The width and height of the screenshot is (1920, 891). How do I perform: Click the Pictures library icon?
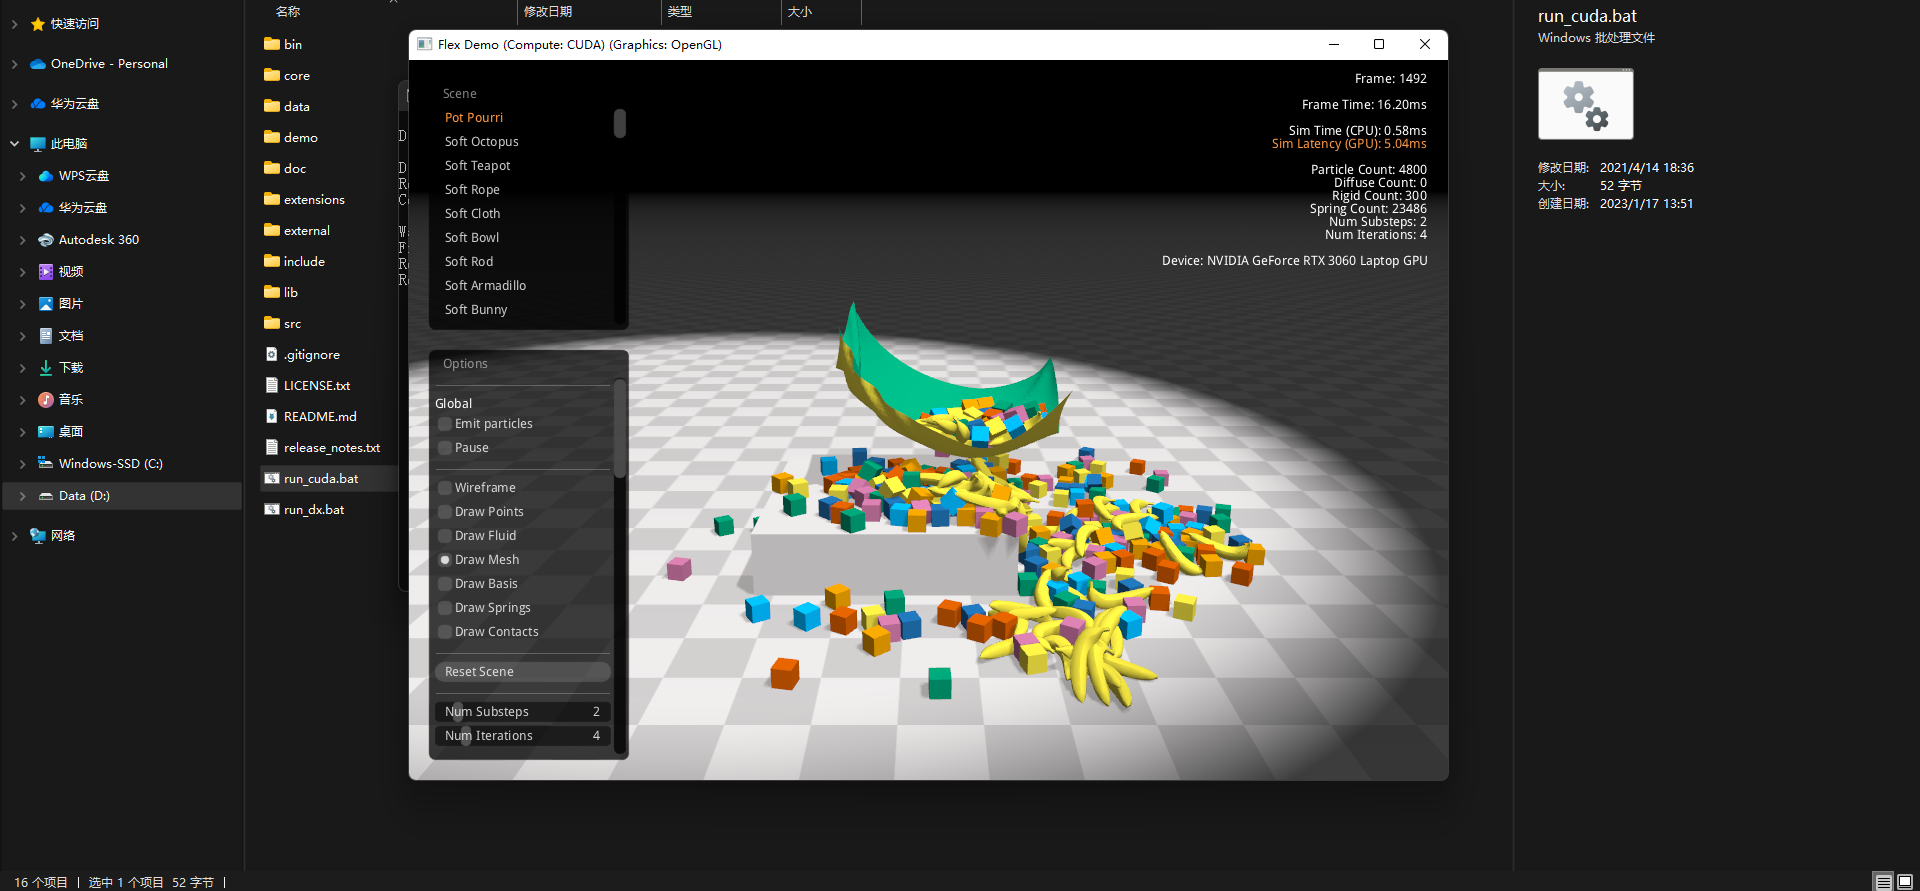click(46, 304)
